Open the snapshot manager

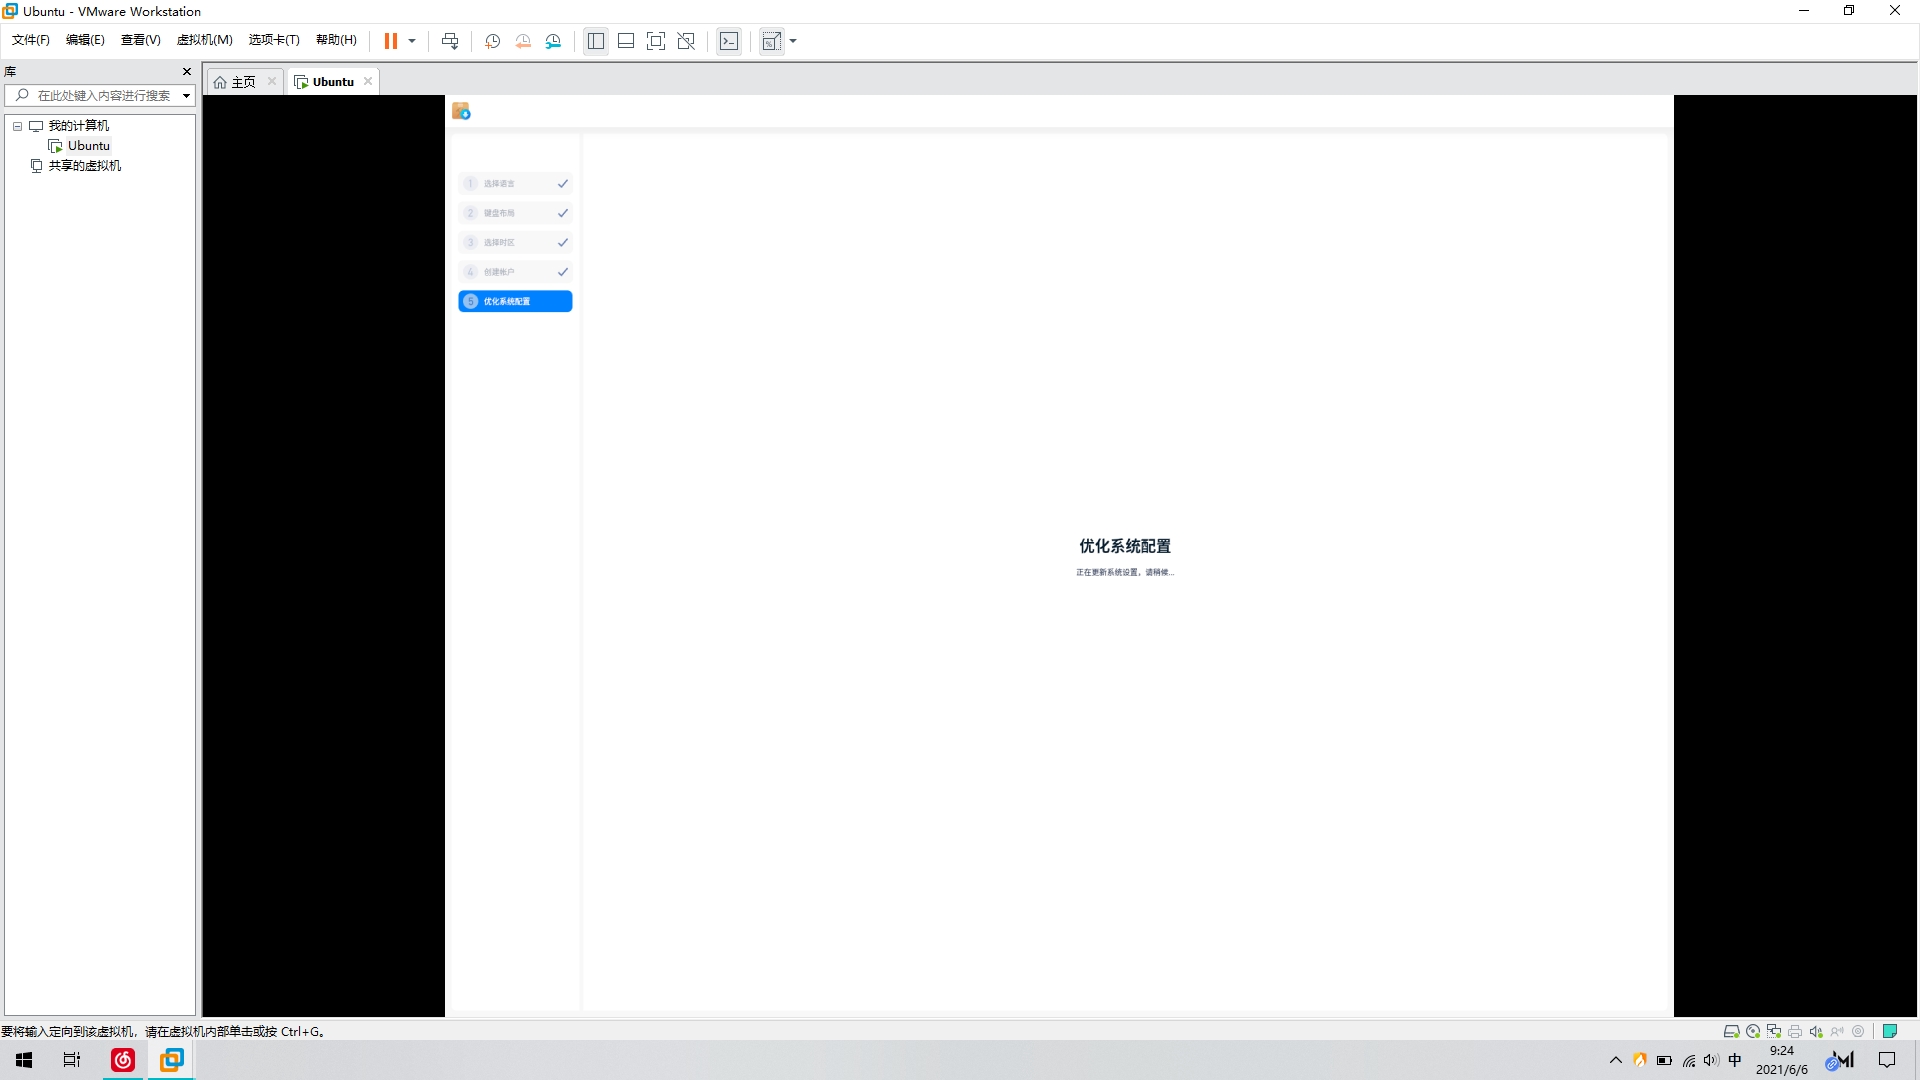(x=553, y=41)
